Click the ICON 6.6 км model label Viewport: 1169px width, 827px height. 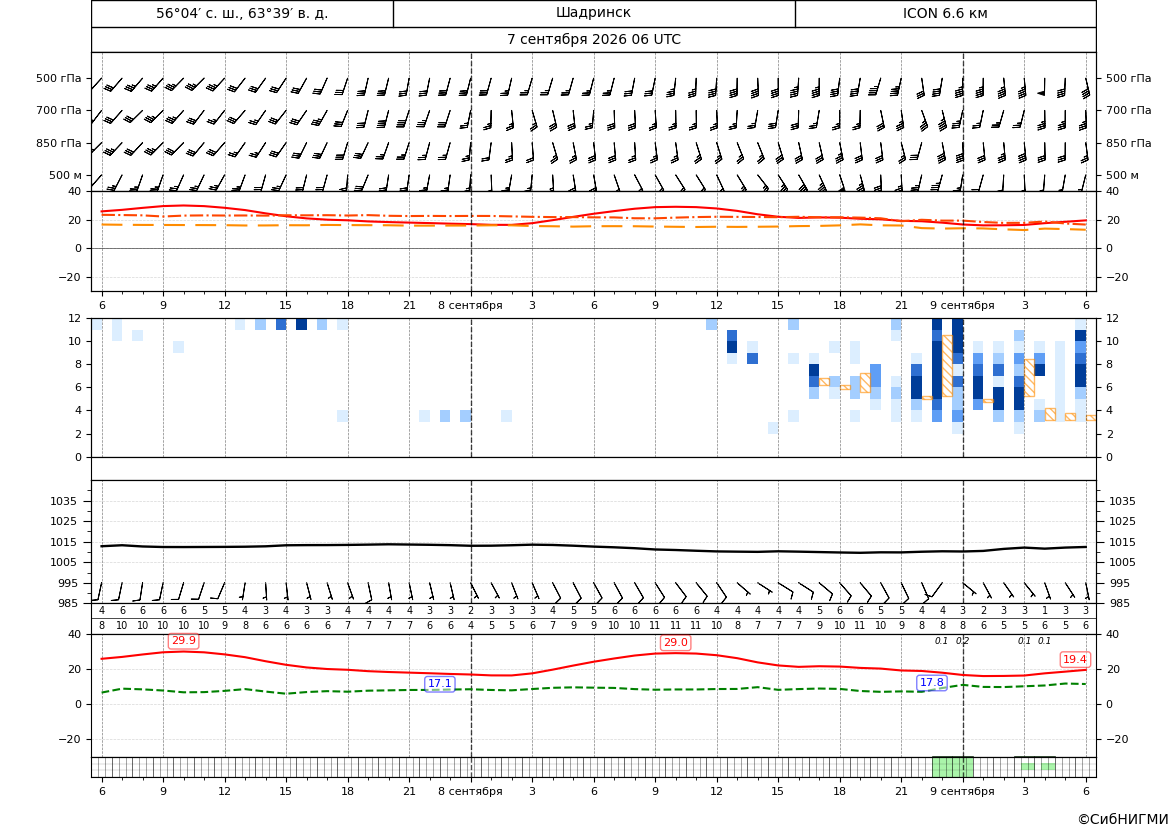pos(945,13)
